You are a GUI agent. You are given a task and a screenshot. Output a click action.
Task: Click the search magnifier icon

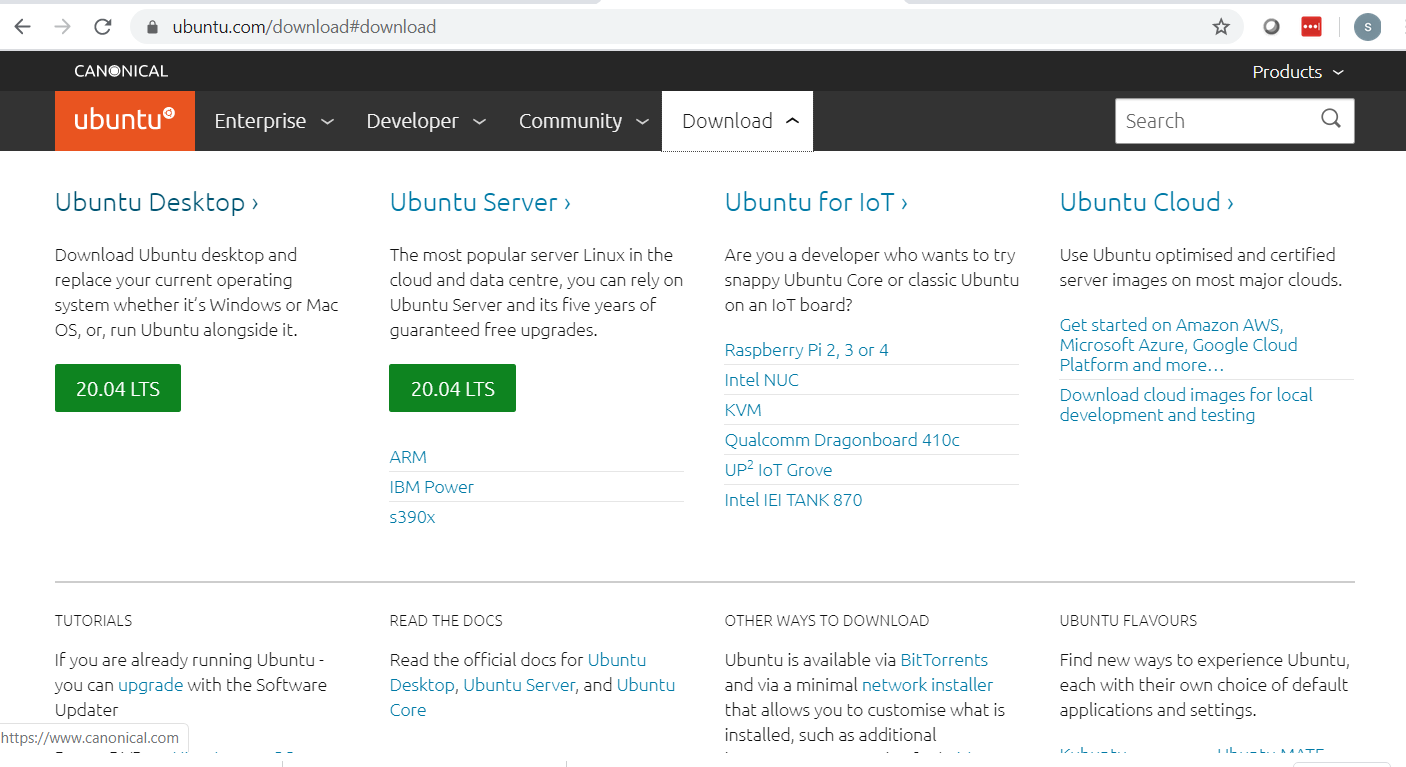(x=1330, y=120)
